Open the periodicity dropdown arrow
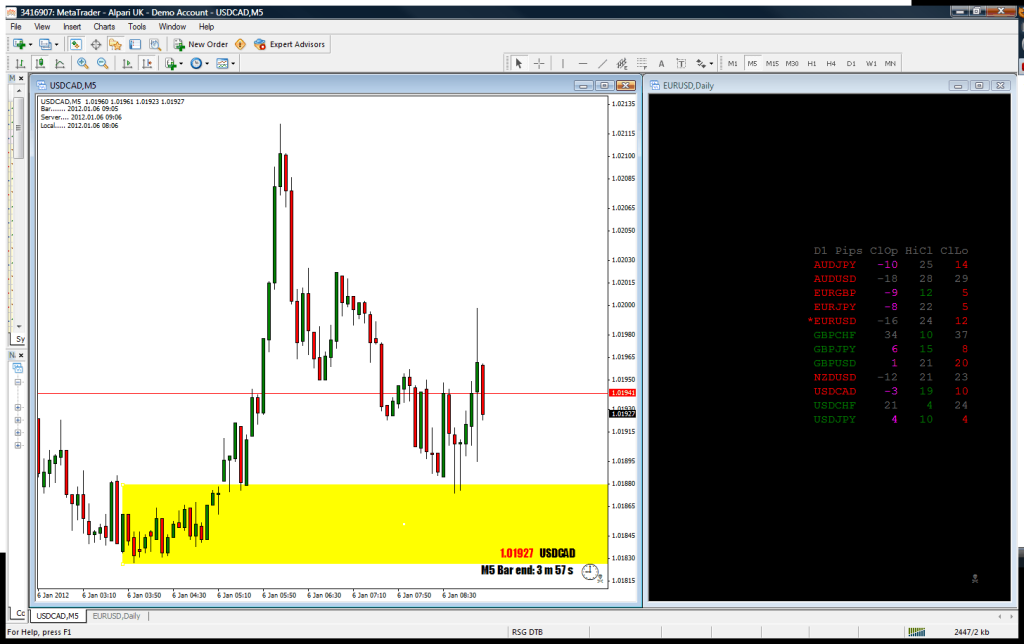The height and width of the screenshot is (644, 1024). [x=207, y=63]
